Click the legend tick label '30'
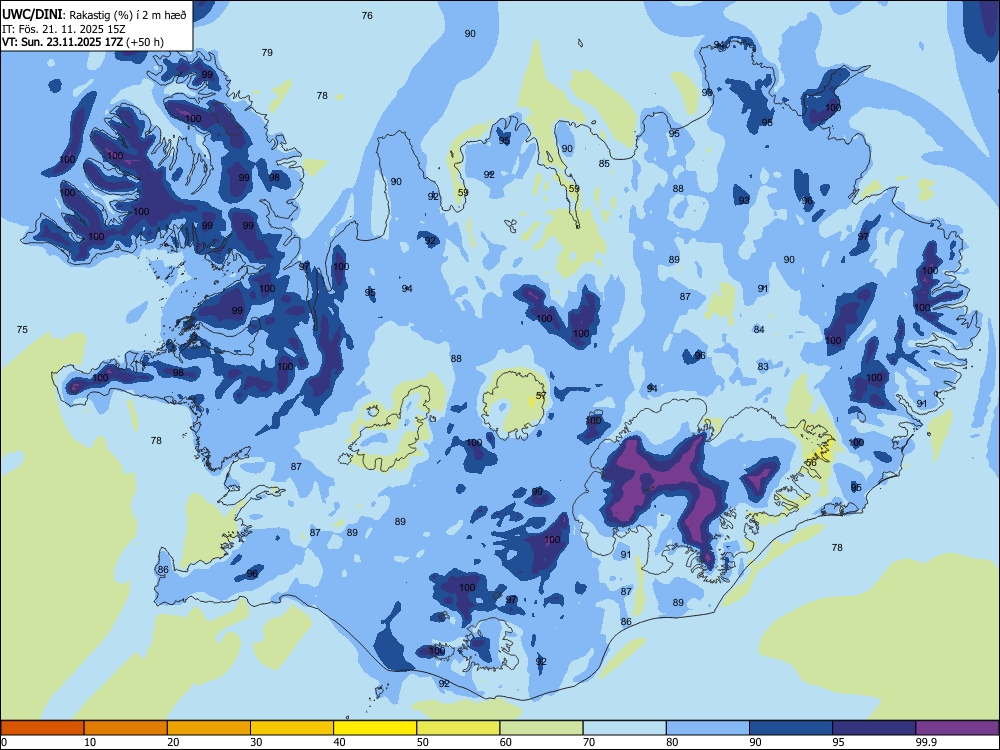The image size is (1000, 750). [256, 742]
